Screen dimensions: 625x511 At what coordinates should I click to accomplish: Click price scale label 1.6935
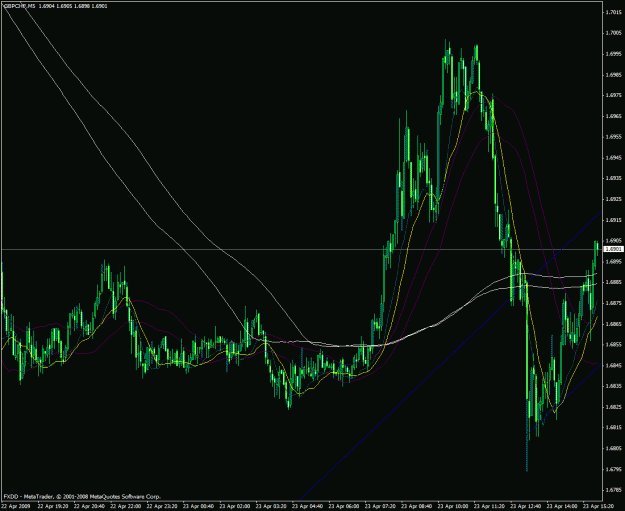pos(613,178)
